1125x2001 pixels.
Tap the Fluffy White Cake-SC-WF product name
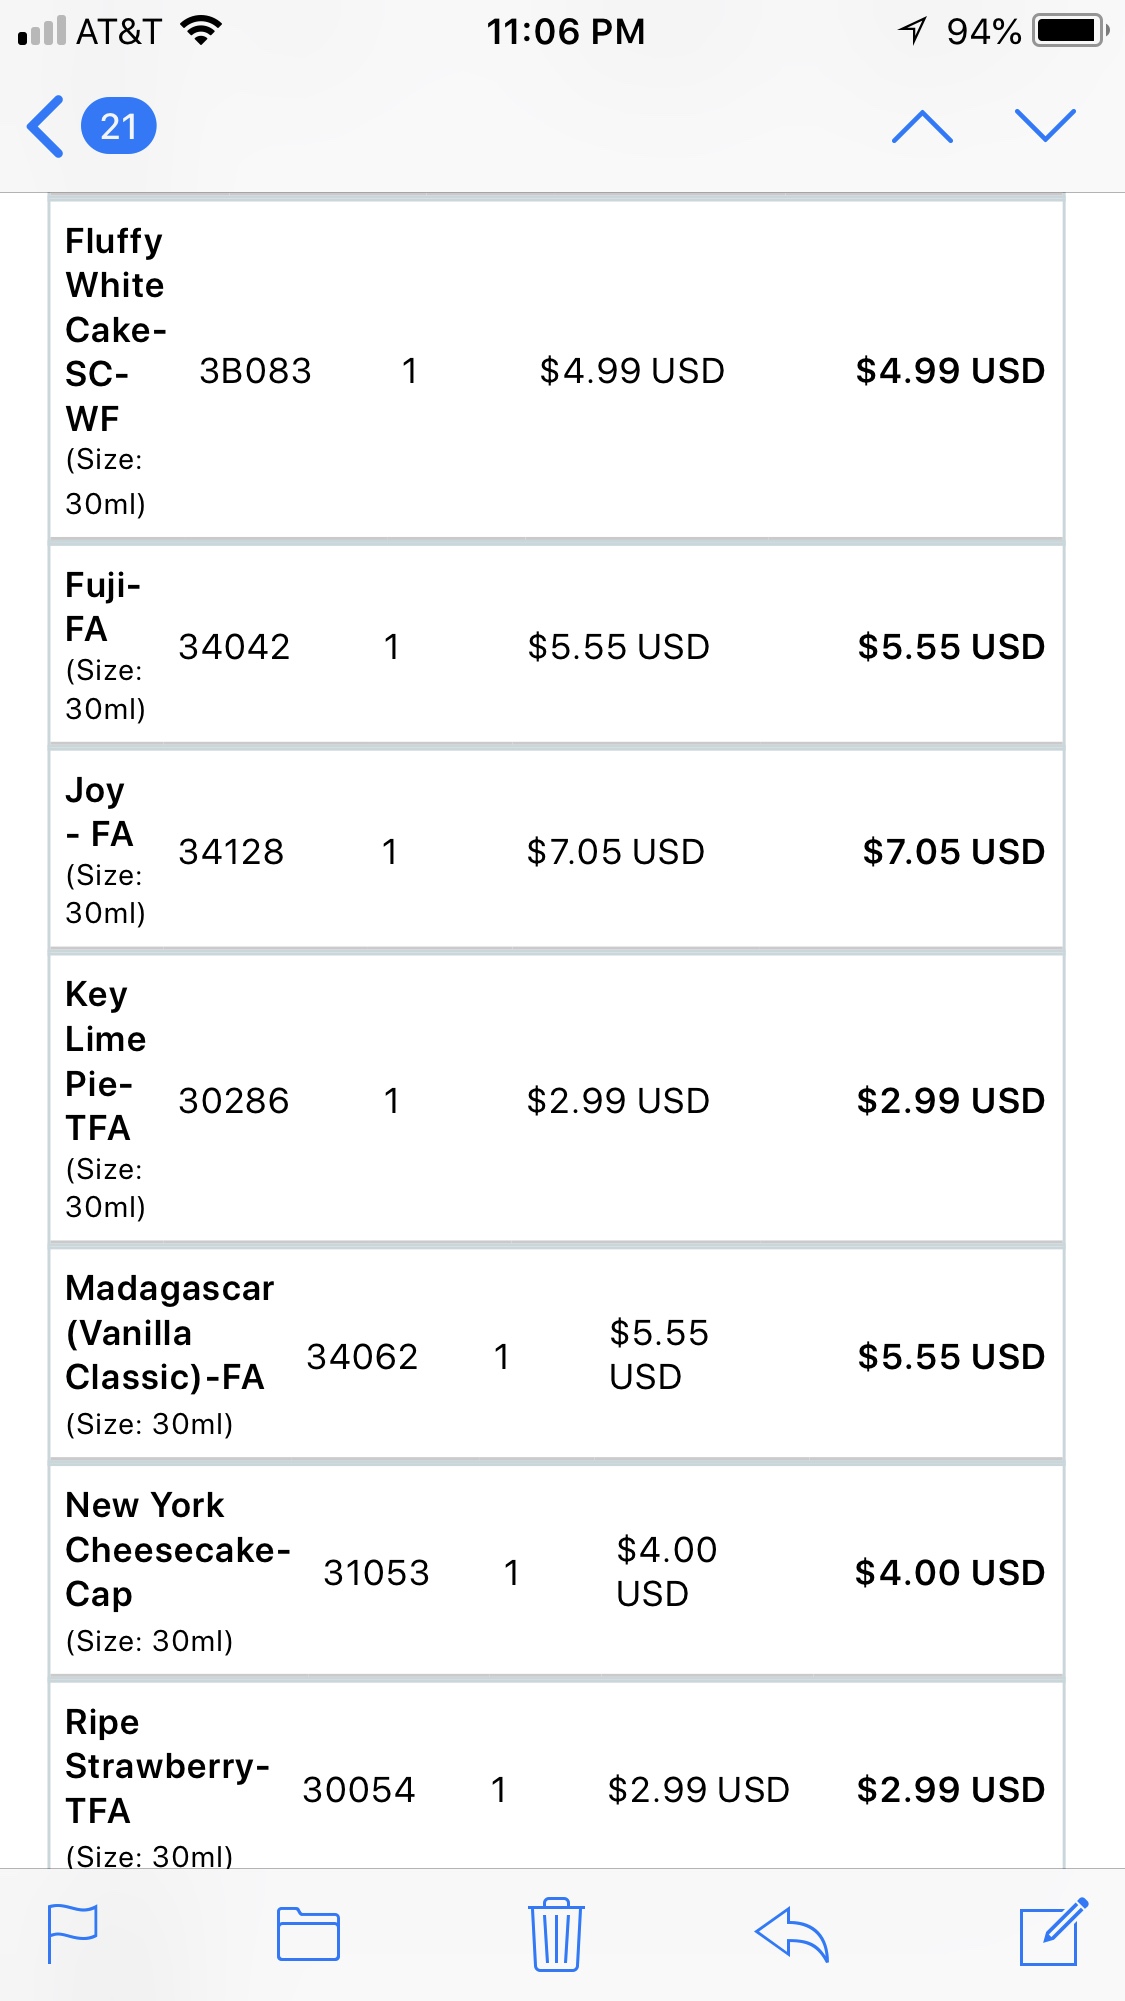114,330
